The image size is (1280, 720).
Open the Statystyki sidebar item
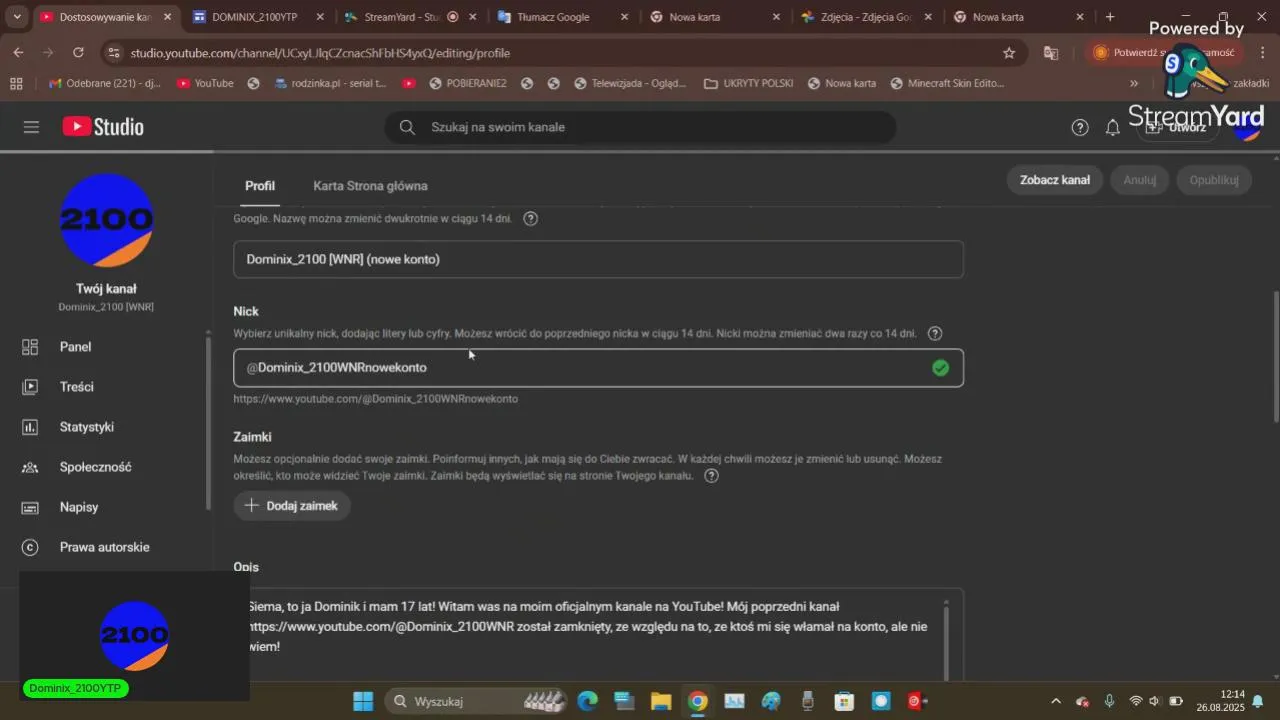(104, 427)
